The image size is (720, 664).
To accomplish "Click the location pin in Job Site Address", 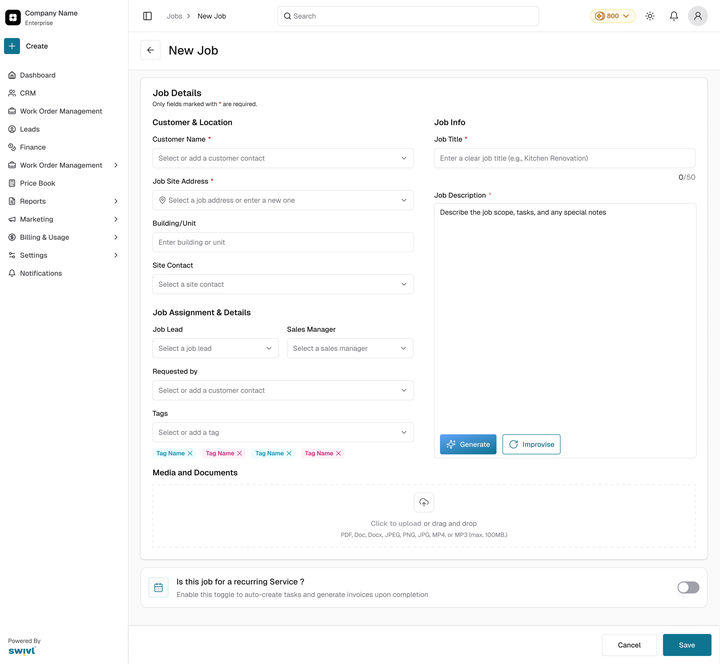I will pyautogui.click(x=162, y=200).
